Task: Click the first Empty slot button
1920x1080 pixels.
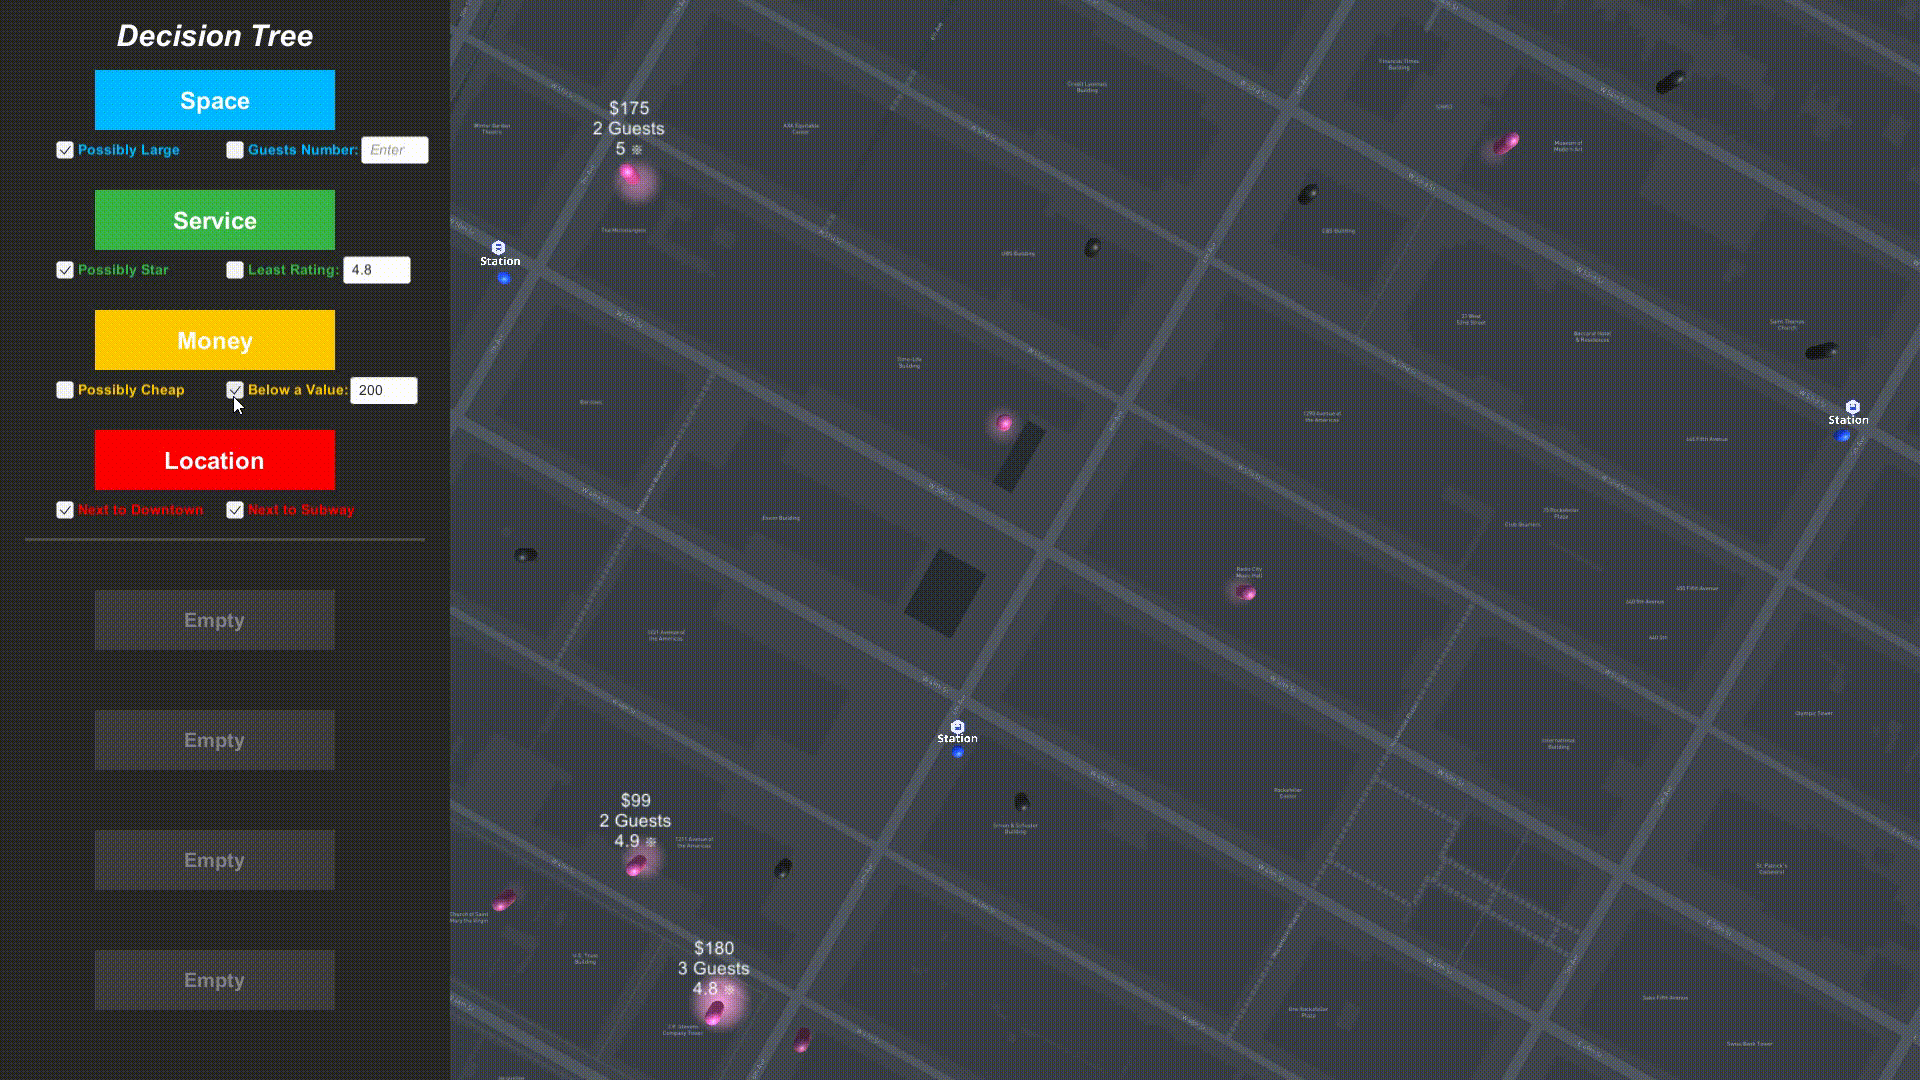Action: (215, 620)
